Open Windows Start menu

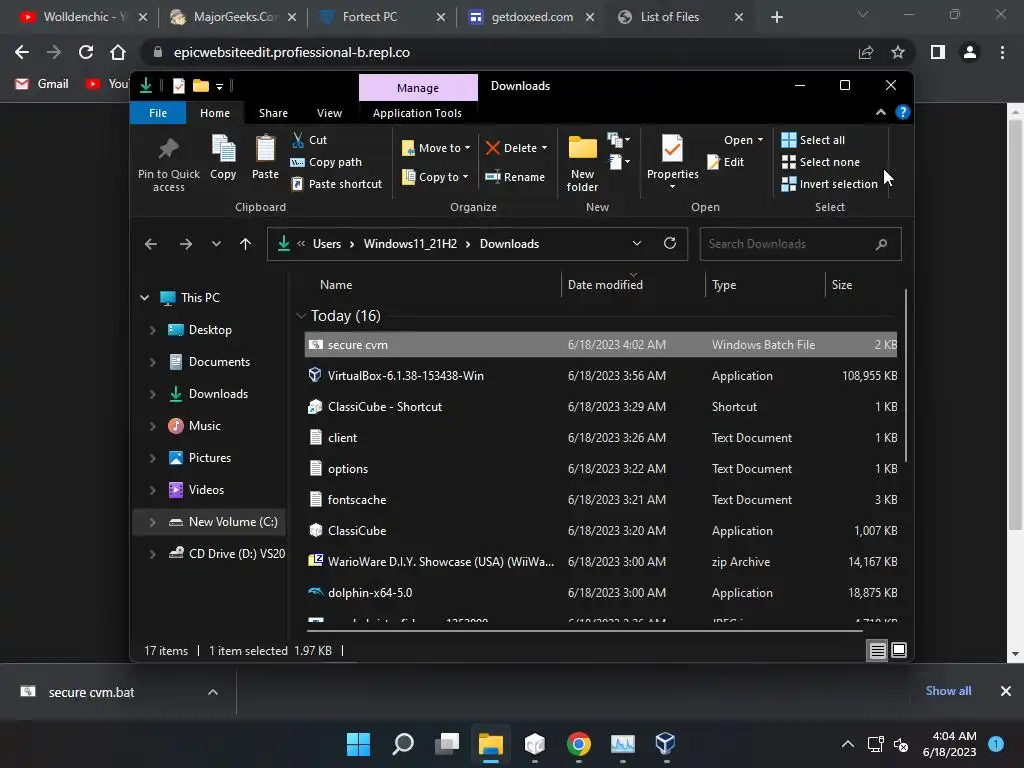click(358, 743)
